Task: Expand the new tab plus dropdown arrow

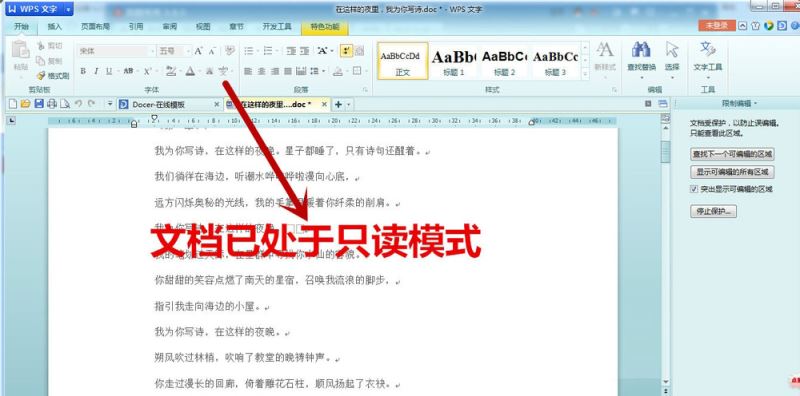Action: point(349,105)
